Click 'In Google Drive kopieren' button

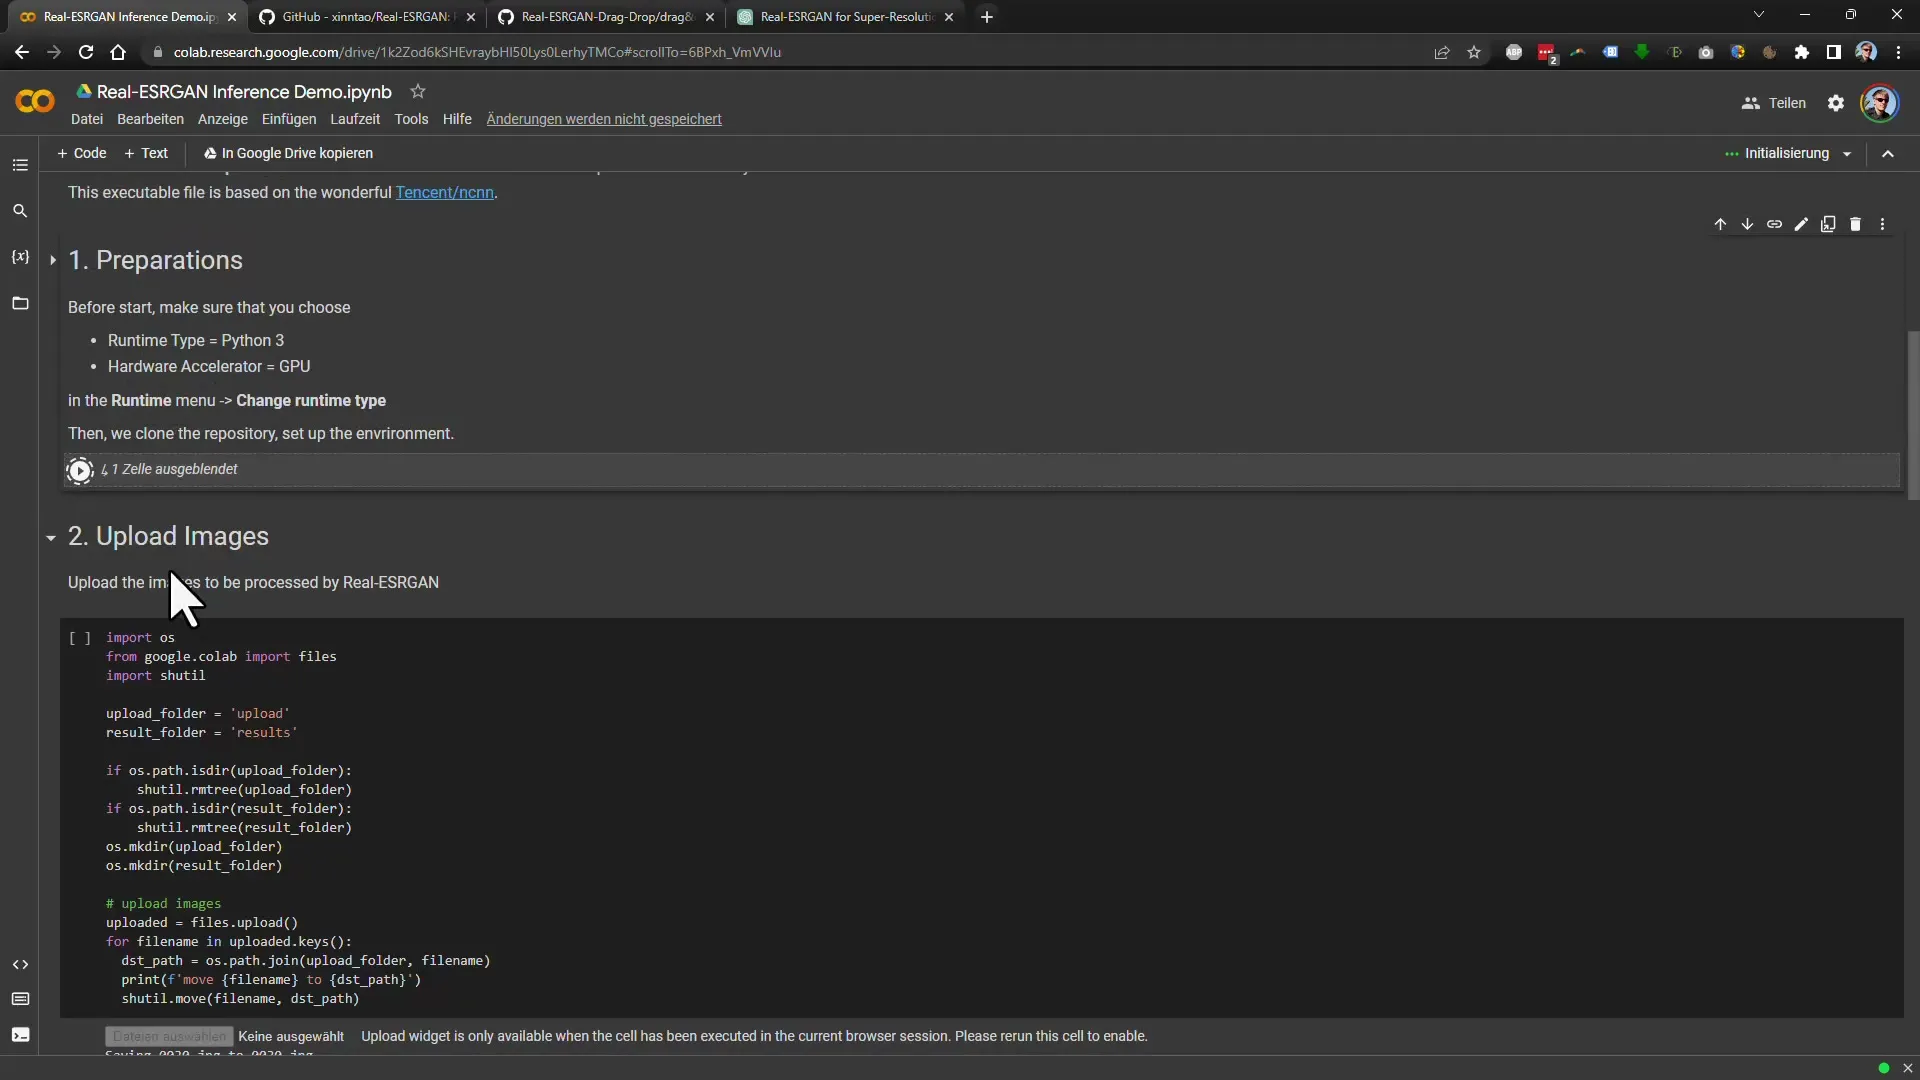[287, 153]
